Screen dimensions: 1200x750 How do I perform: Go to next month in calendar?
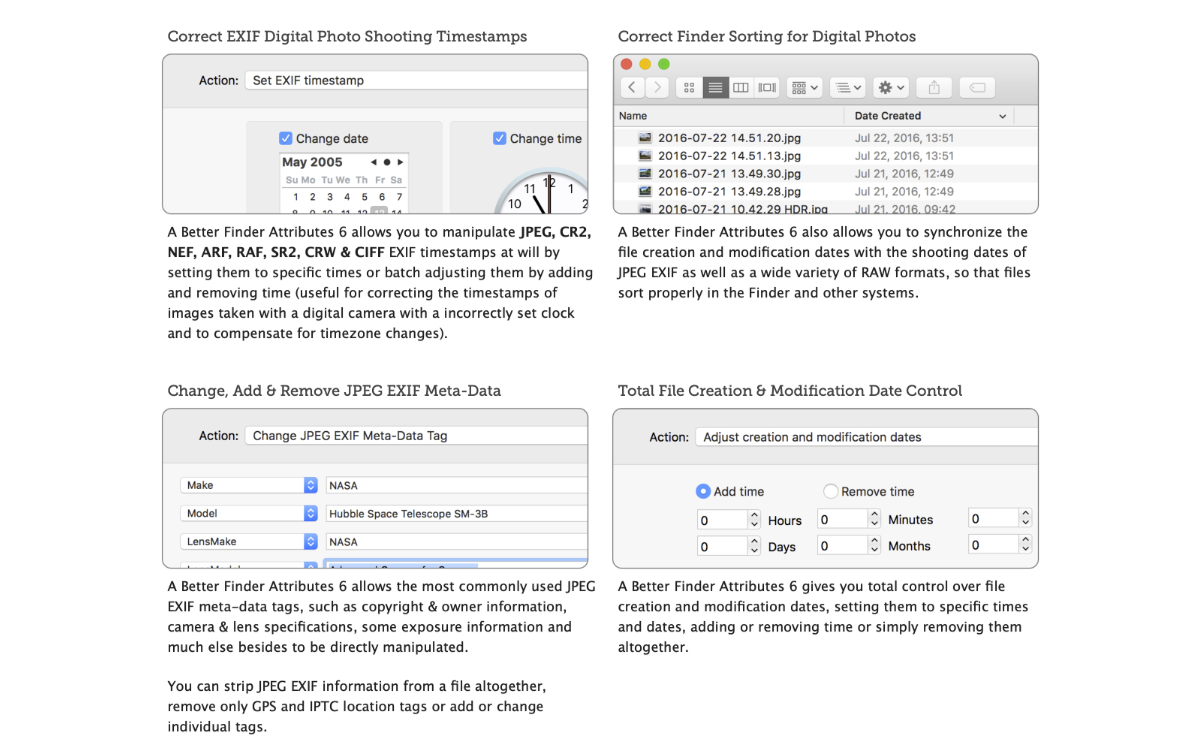[x=400, y=162]
